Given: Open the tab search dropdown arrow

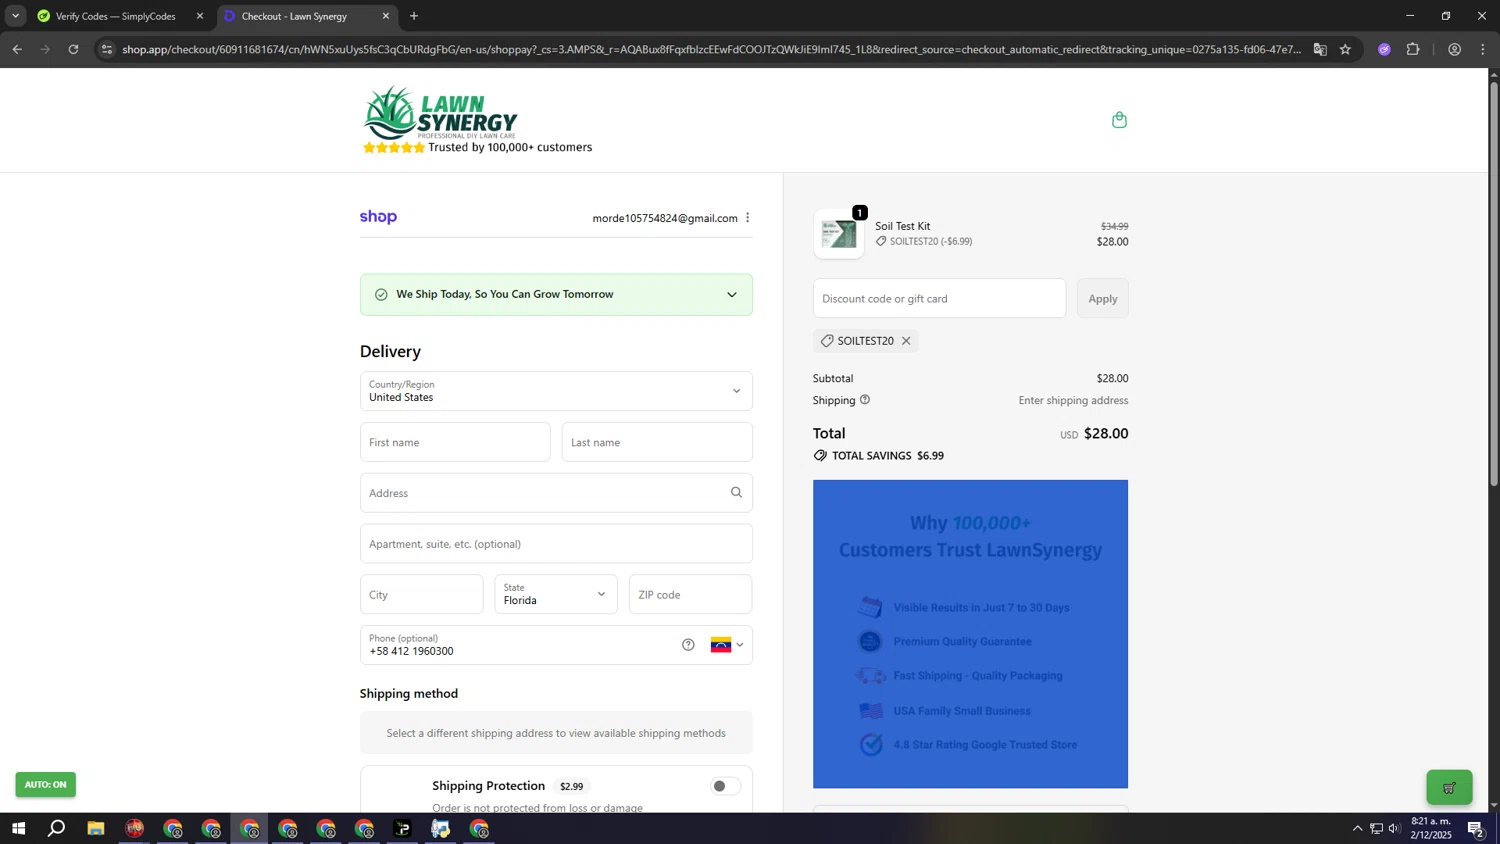Looking at the screenshot, I should [x=15, y=16].
